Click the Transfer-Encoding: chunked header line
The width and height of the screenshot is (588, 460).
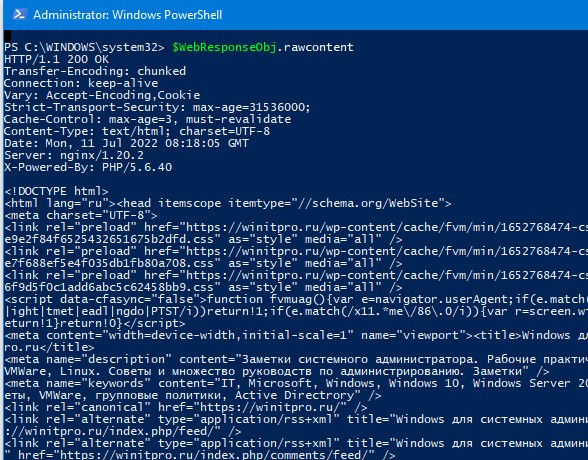[95, 71]
